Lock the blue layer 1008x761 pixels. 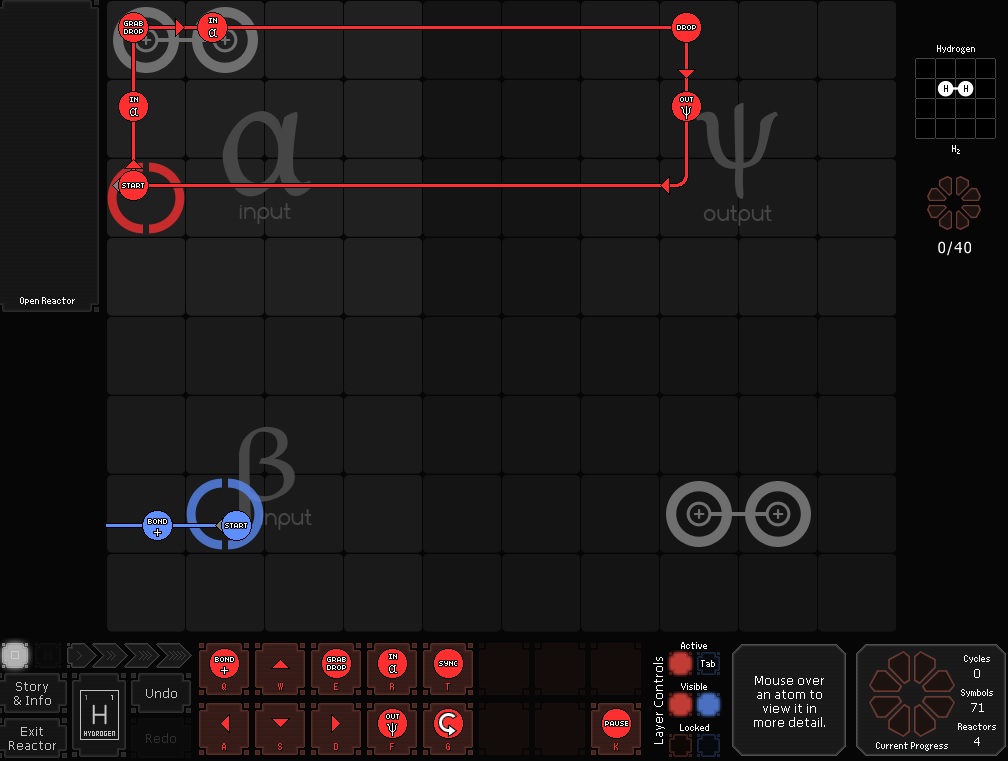(x=708, y=745)
